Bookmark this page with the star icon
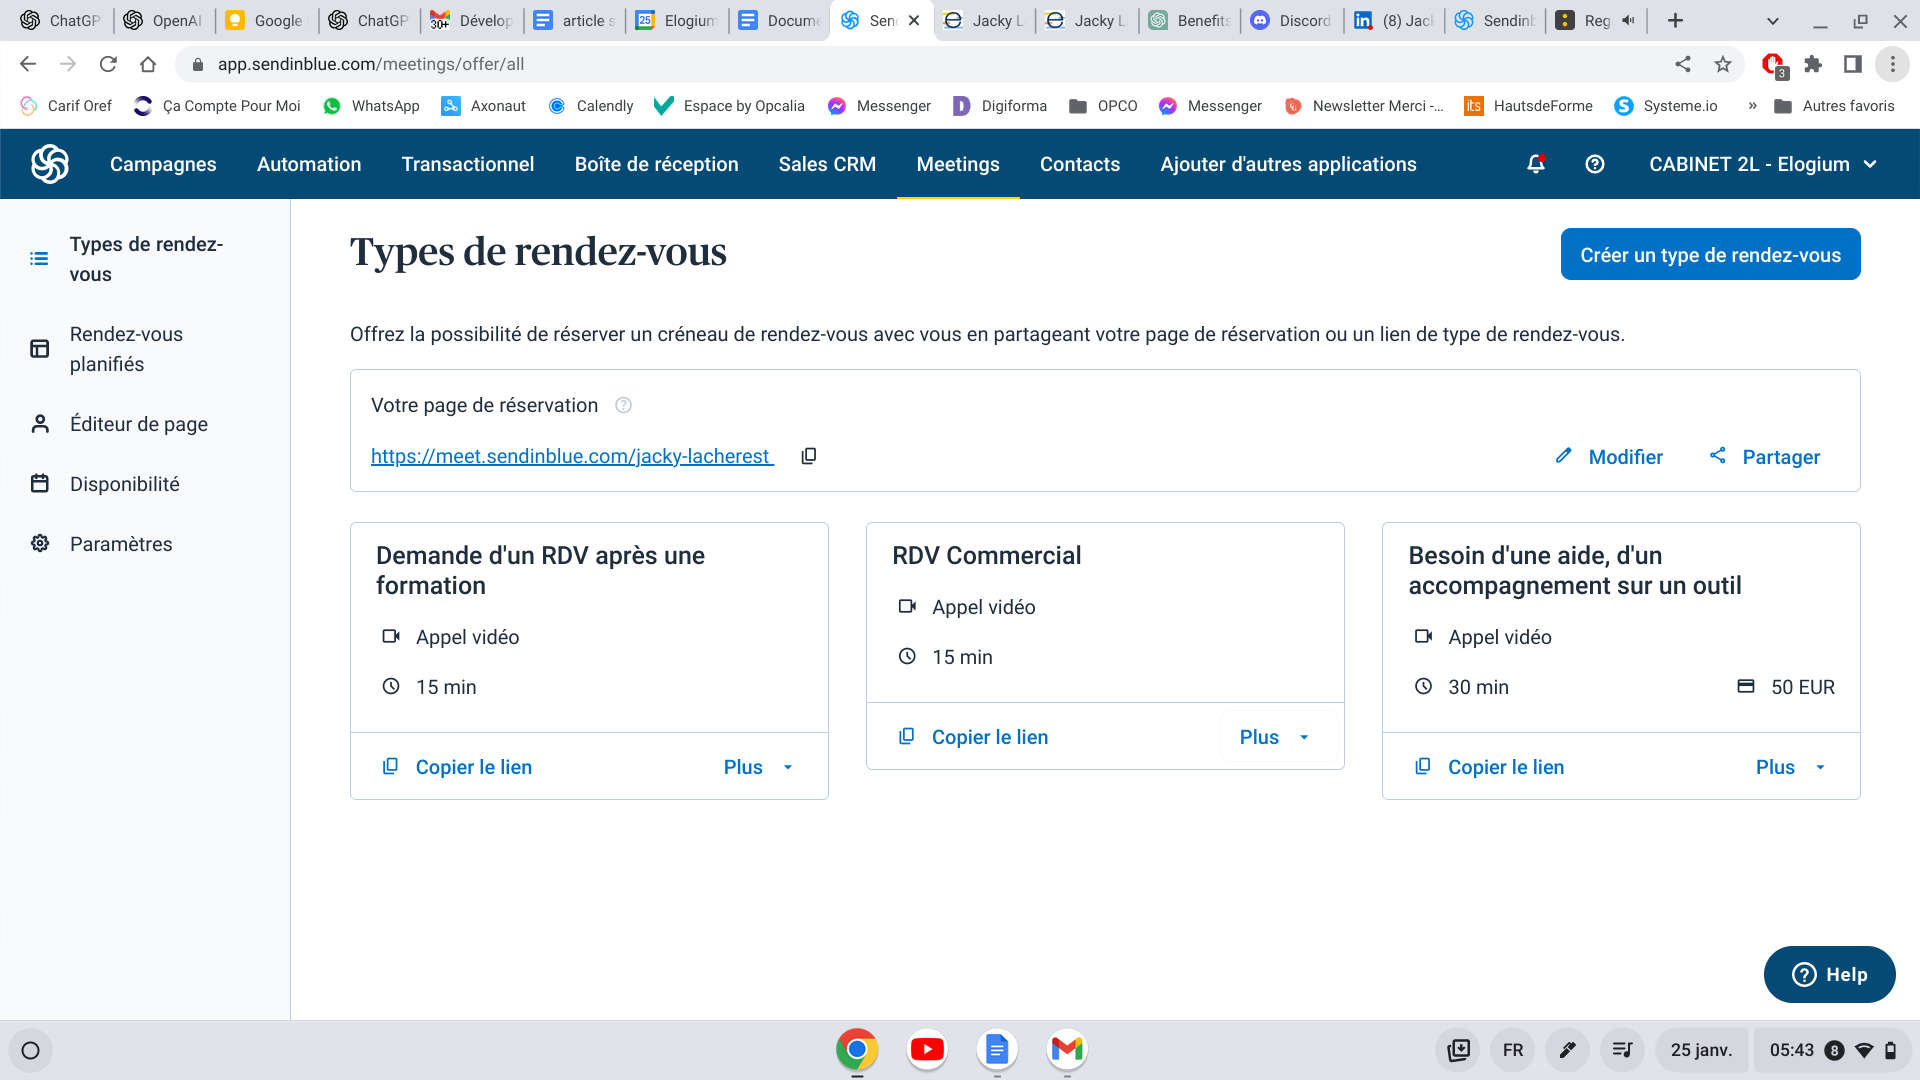Screen dimensions: 1920x1080 click(x=1723, y=64)
